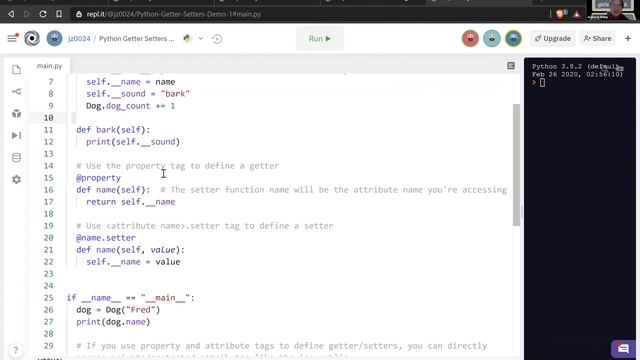This screenshot has width=640, height=360.
Task: Click 'print(self.__sound)' code line
Action: pos(133,142)
